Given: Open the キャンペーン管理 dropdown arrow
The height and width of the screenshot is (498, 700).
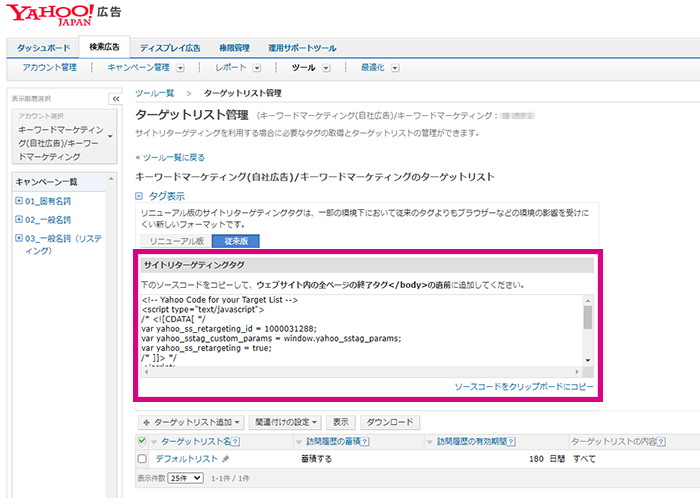Looking at the screenshot, I should coord(180,68).
